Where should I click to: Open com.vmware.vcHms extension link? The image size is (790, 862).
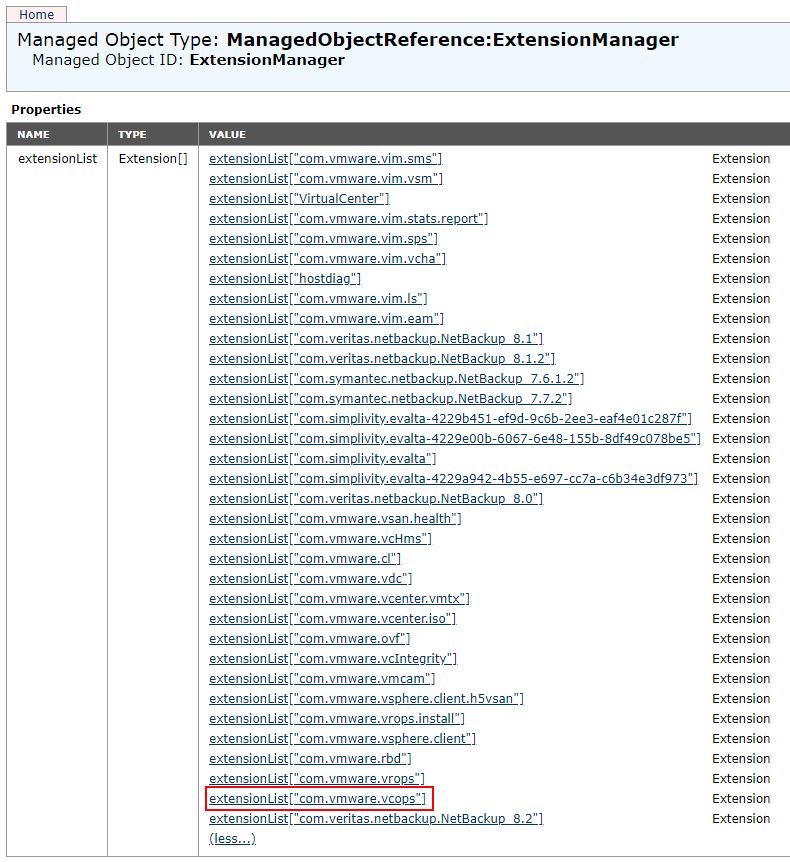coord(321,539)
